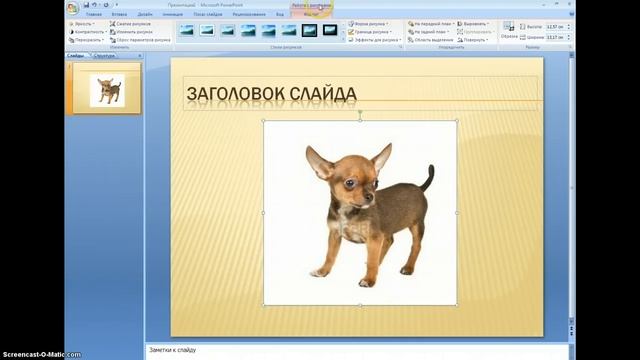
Task: Open the Контрастность contrast dropdown
Action: click(88, 32)
